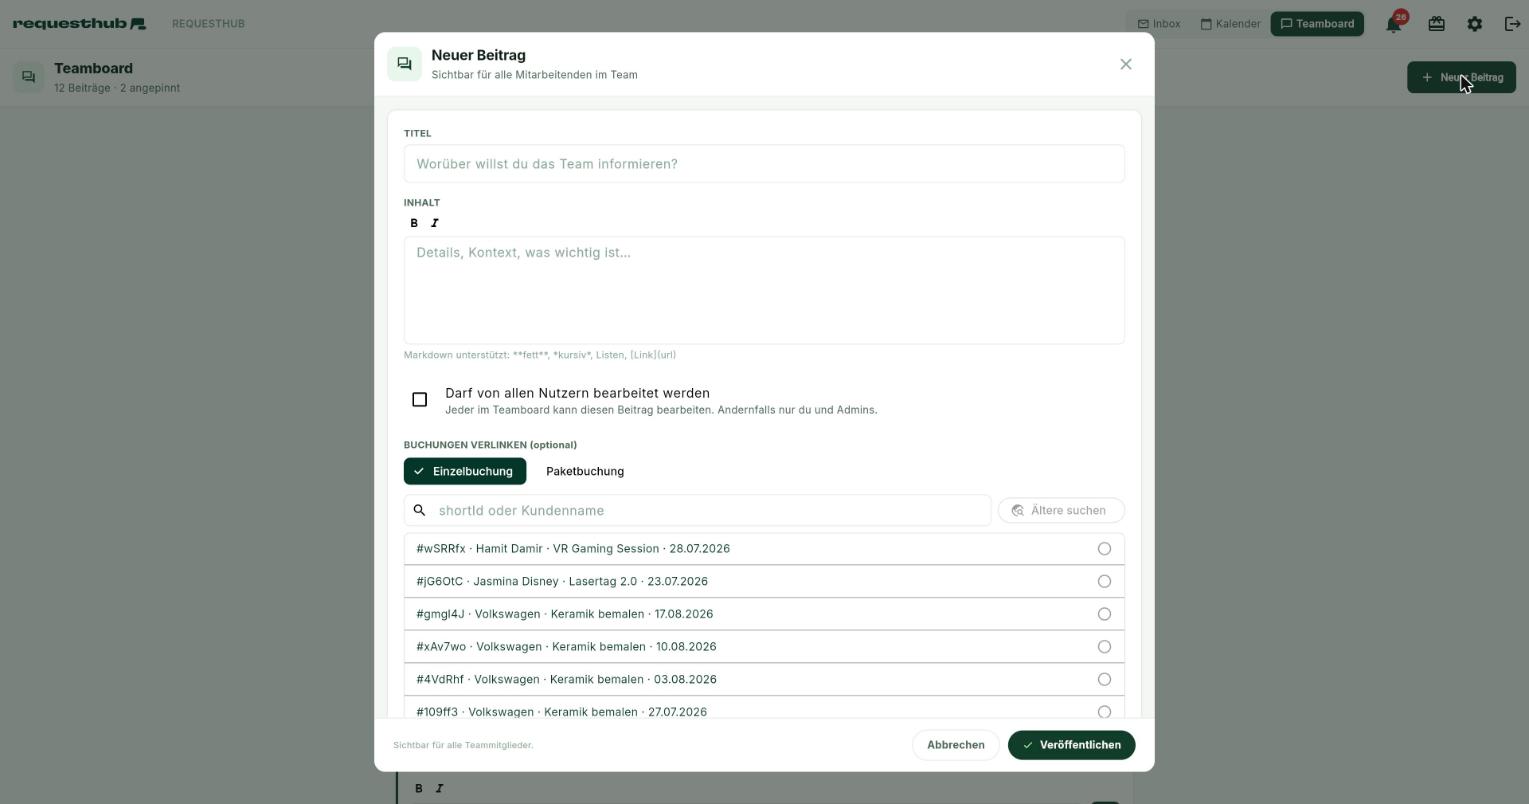Click italic icon in editor behind dialog
The width and height of the screenshot is (1529, 804).
tap(439, 788)
